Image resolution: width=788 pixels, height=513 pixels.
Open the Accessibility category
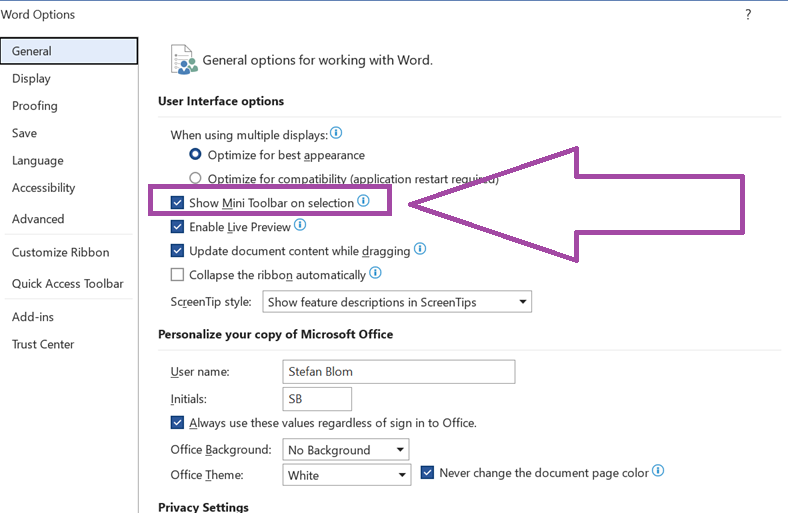[43, 188]
